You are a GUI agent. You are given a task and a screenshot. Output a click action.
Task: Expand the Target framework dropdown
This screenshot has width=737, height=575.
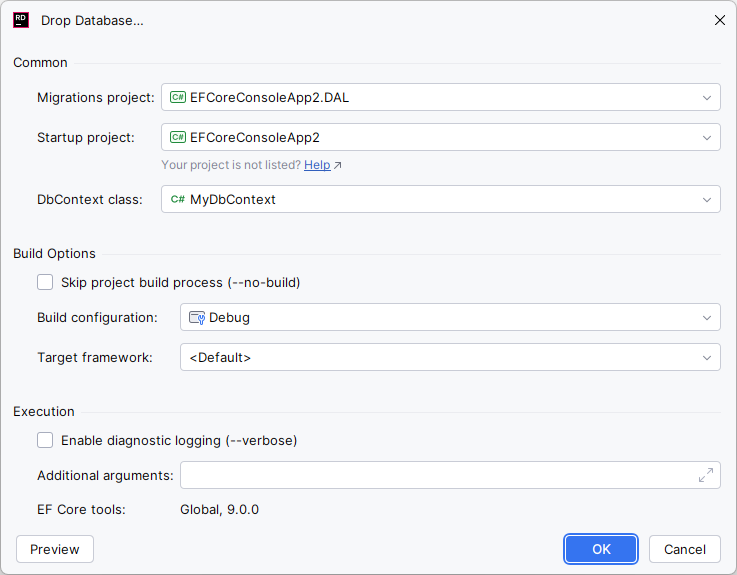707,357
